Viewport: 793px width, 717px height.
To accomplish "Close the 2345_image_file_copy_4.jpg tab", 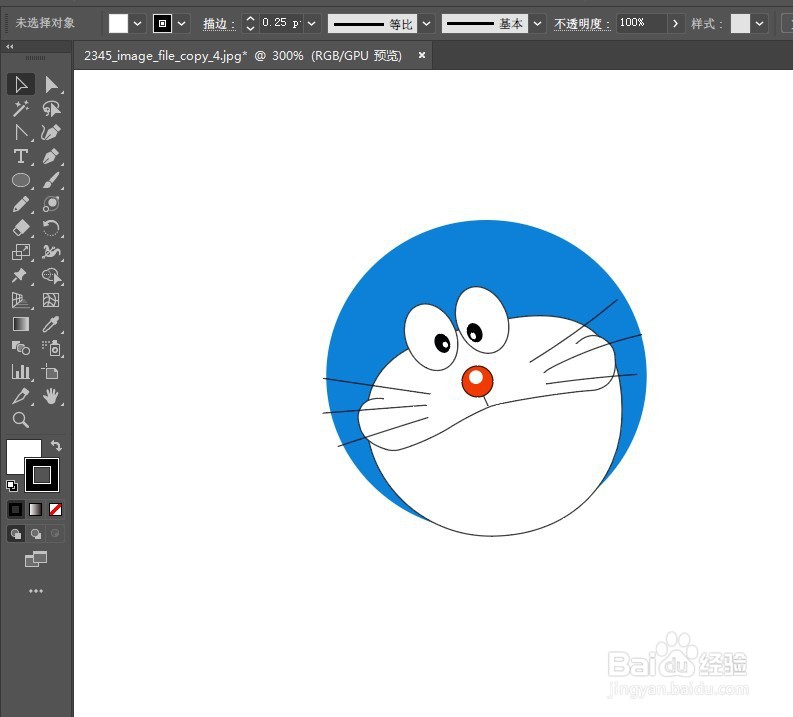I will click(x=422, y=55).
